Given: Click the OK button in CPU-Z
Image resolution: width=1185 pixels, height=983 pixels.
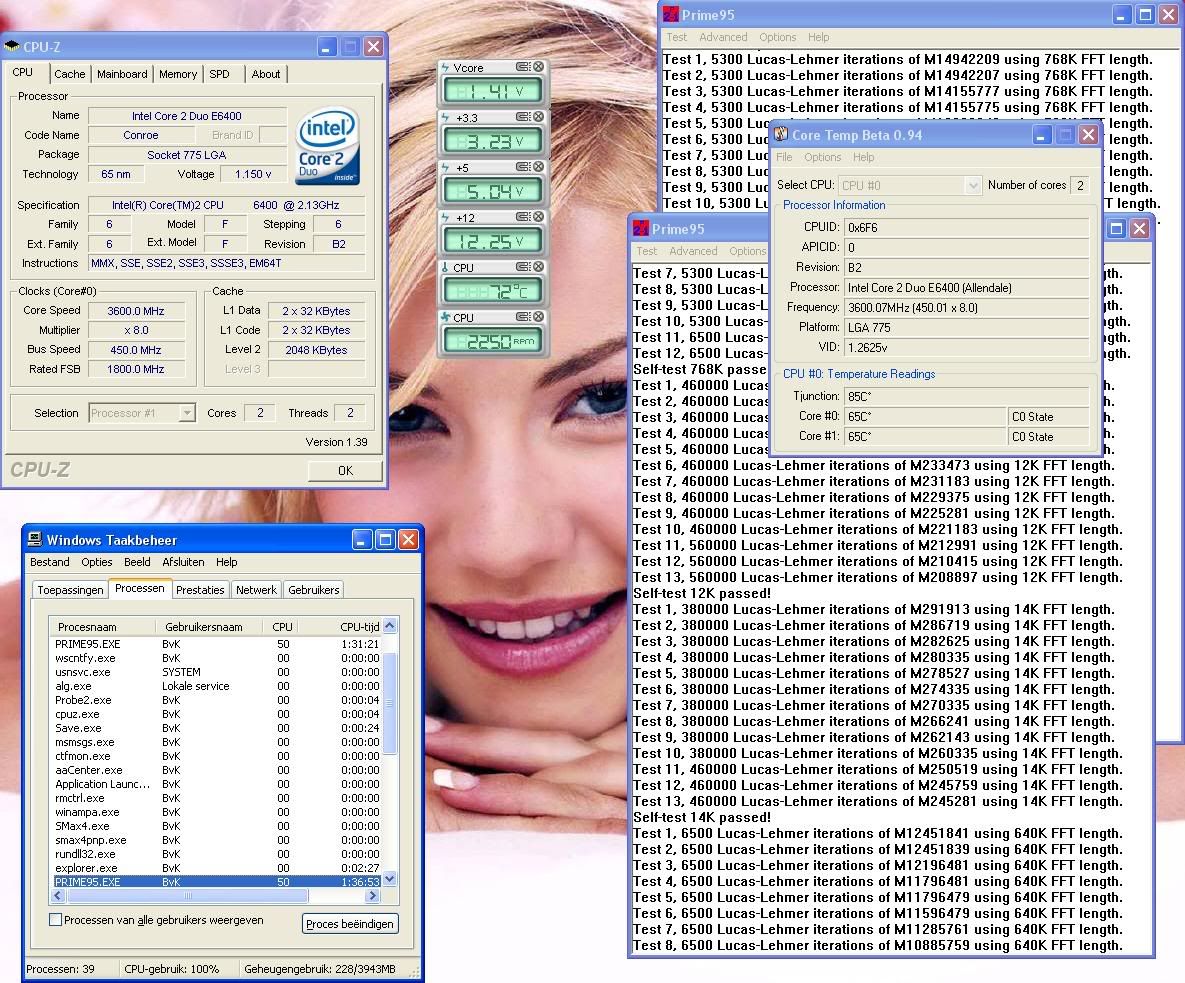Looking at the screenshot, I should tap(345, 471).
